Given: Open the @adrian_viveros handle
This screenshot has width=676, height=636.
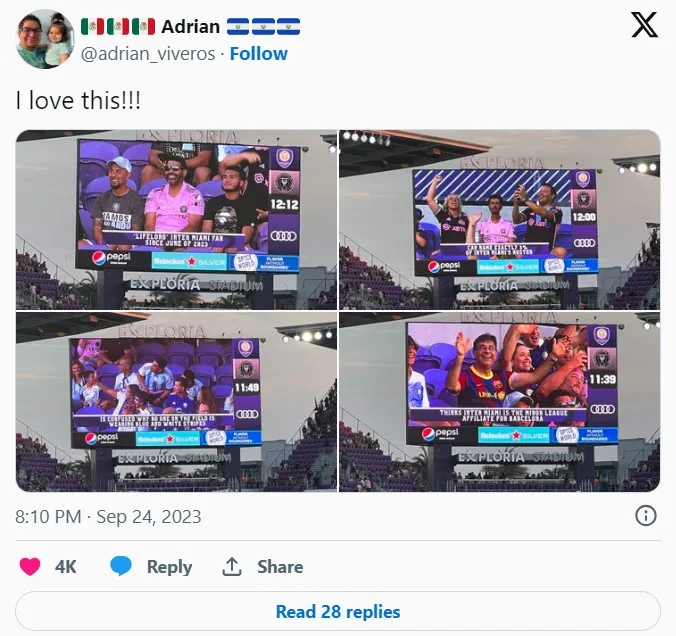Looking at the screenshot, I should (x=148, y=54).
